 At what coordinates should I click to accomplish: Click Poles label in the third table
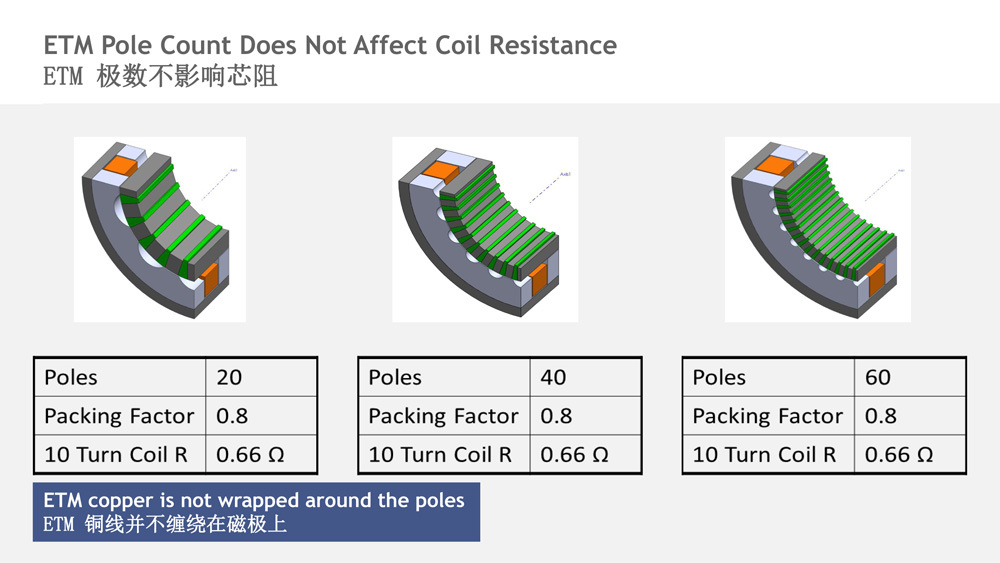[x=719, y=377]
